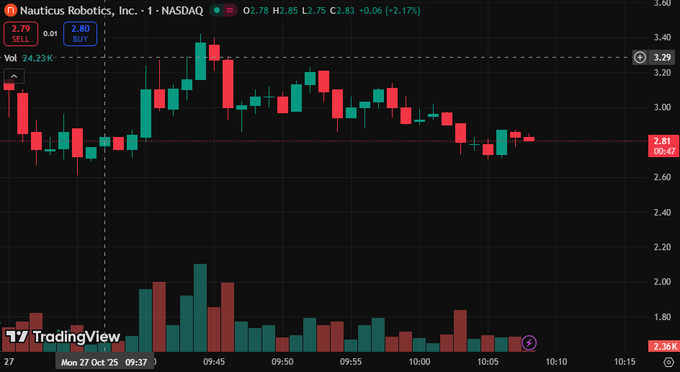Click the 2.20 price axis label
This screenshot has height=372, width=680.
[662, 247]
